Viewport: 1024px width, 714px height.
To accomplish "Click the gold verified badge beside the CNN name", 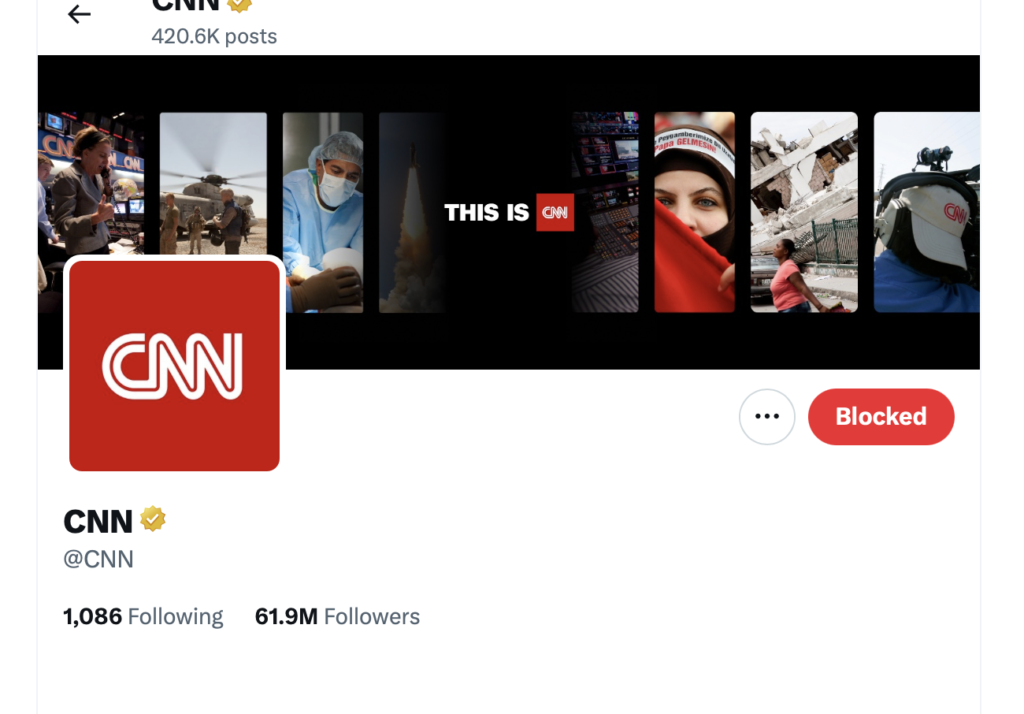I will coord(153,520).
